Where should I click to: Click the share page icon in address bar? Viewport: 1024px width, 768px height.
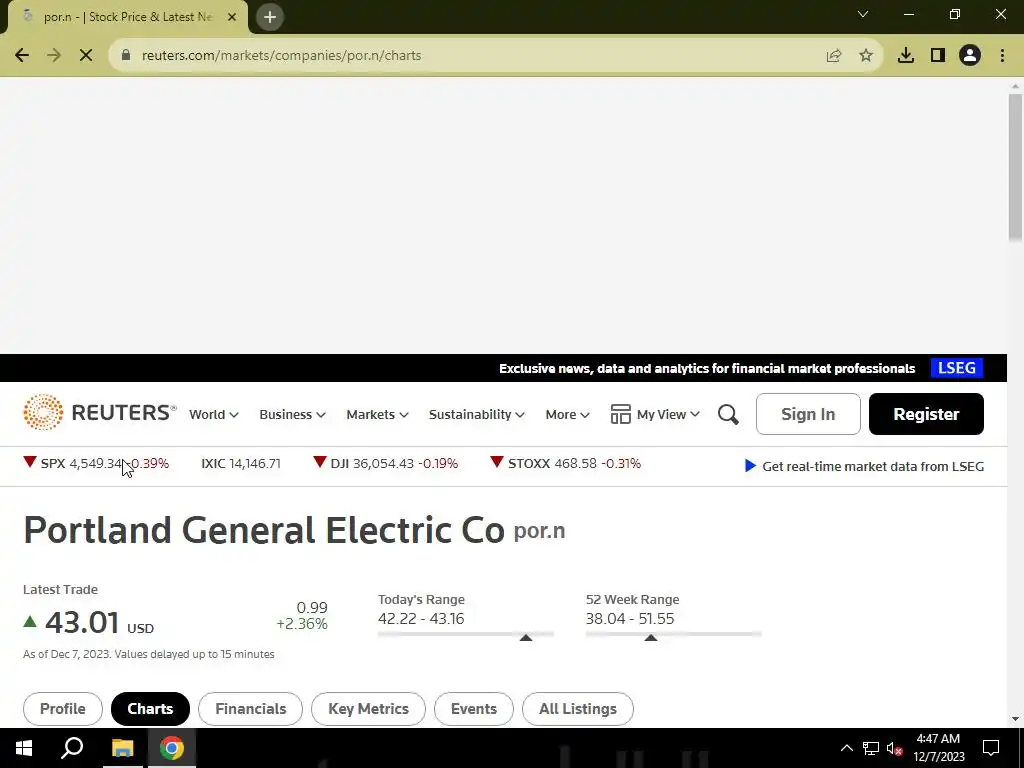834,56
